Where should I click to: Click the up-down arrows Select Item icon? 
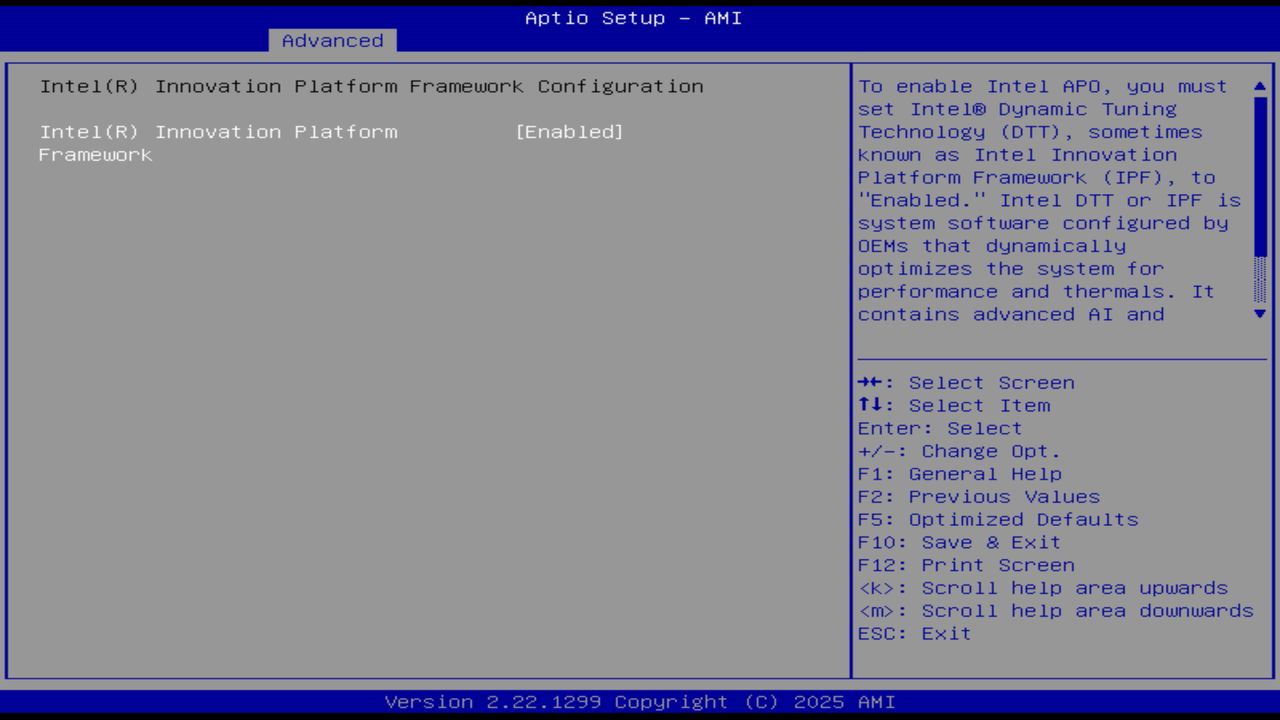coord(870,405)
